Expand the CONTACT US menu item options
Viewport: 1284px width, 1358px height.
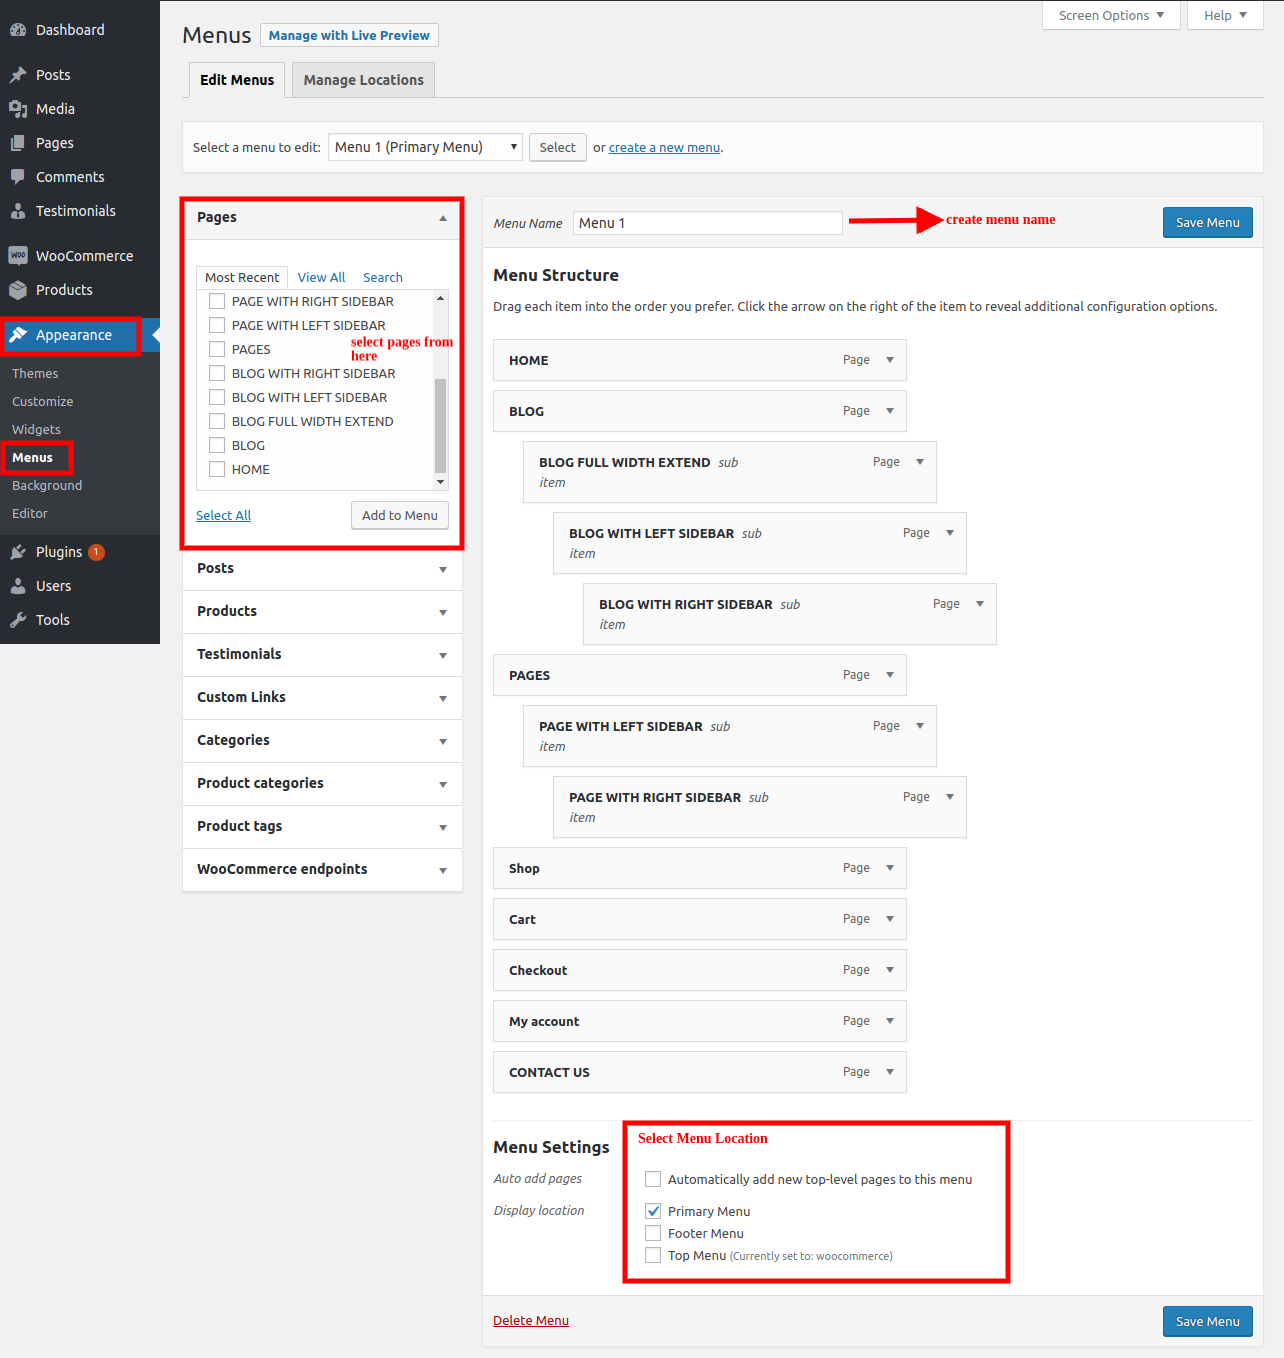pos(890,1072)
